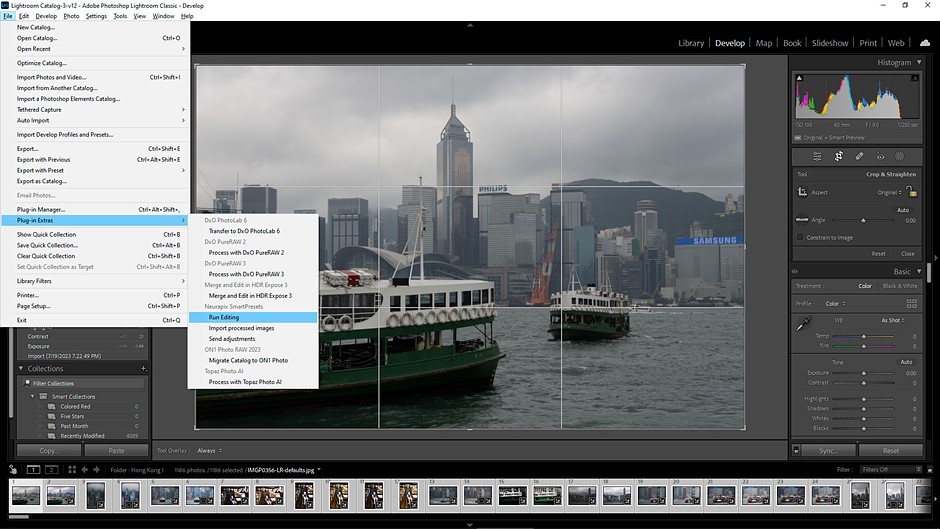The image size is (940, 529).
Task: Click the Sync settings button
Action: pyautogui.click(x=828, y=450)
